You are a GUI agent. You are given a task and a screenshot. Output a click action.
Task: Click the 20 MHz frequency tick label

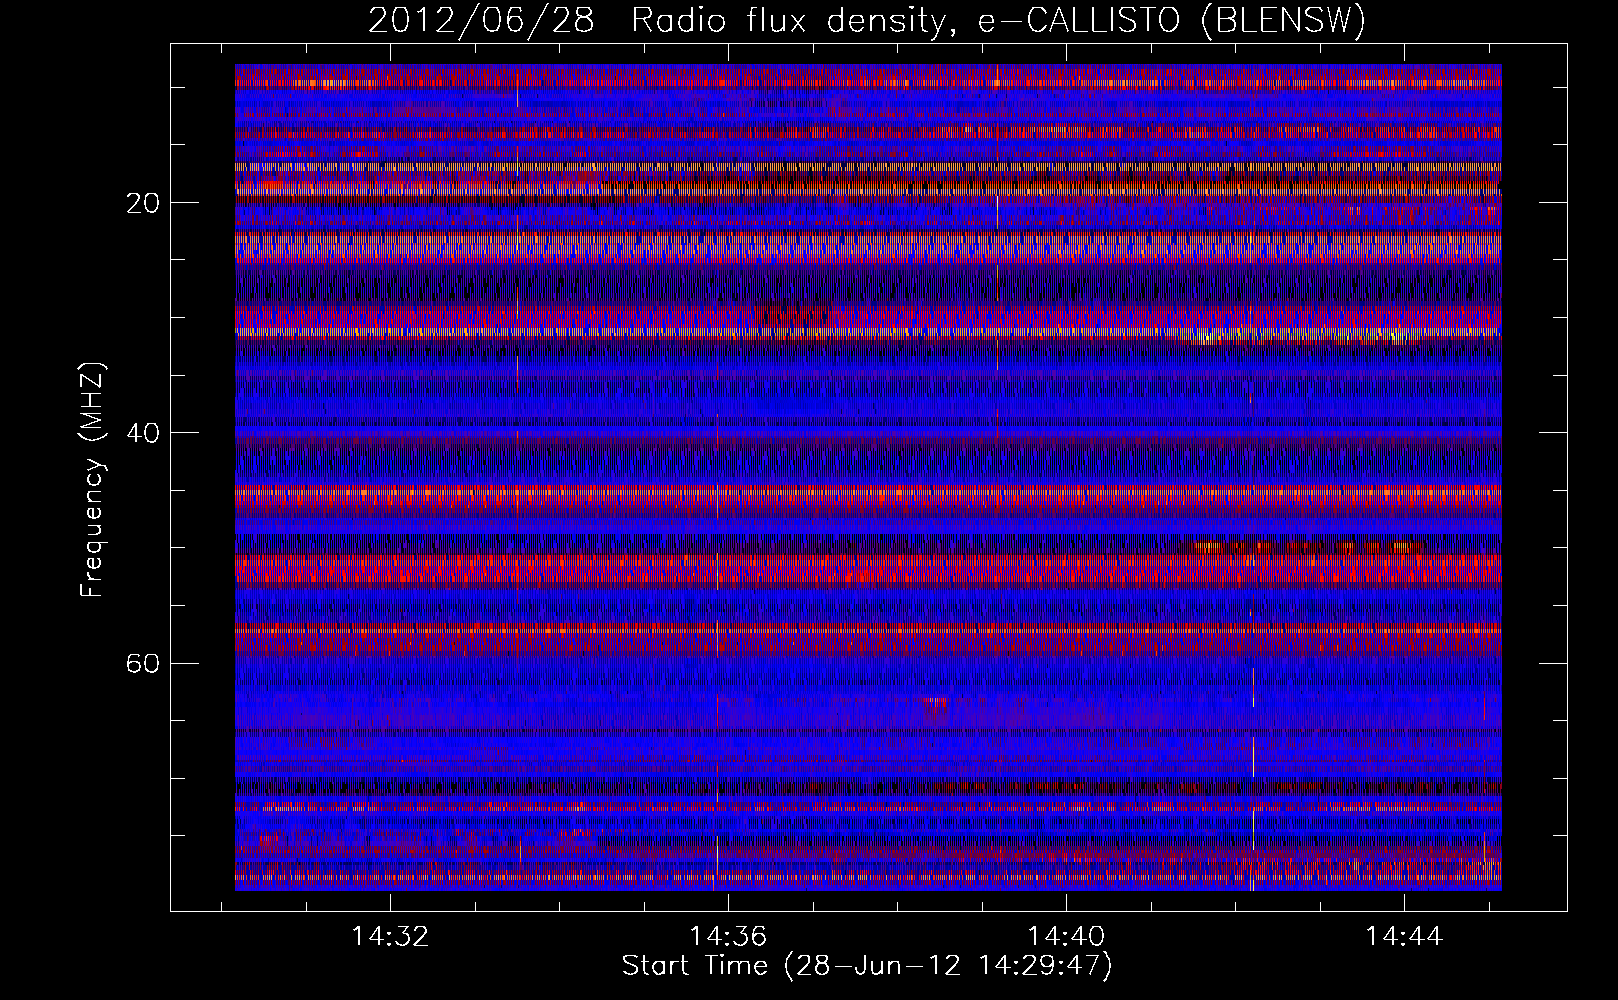tap(144, 203)
